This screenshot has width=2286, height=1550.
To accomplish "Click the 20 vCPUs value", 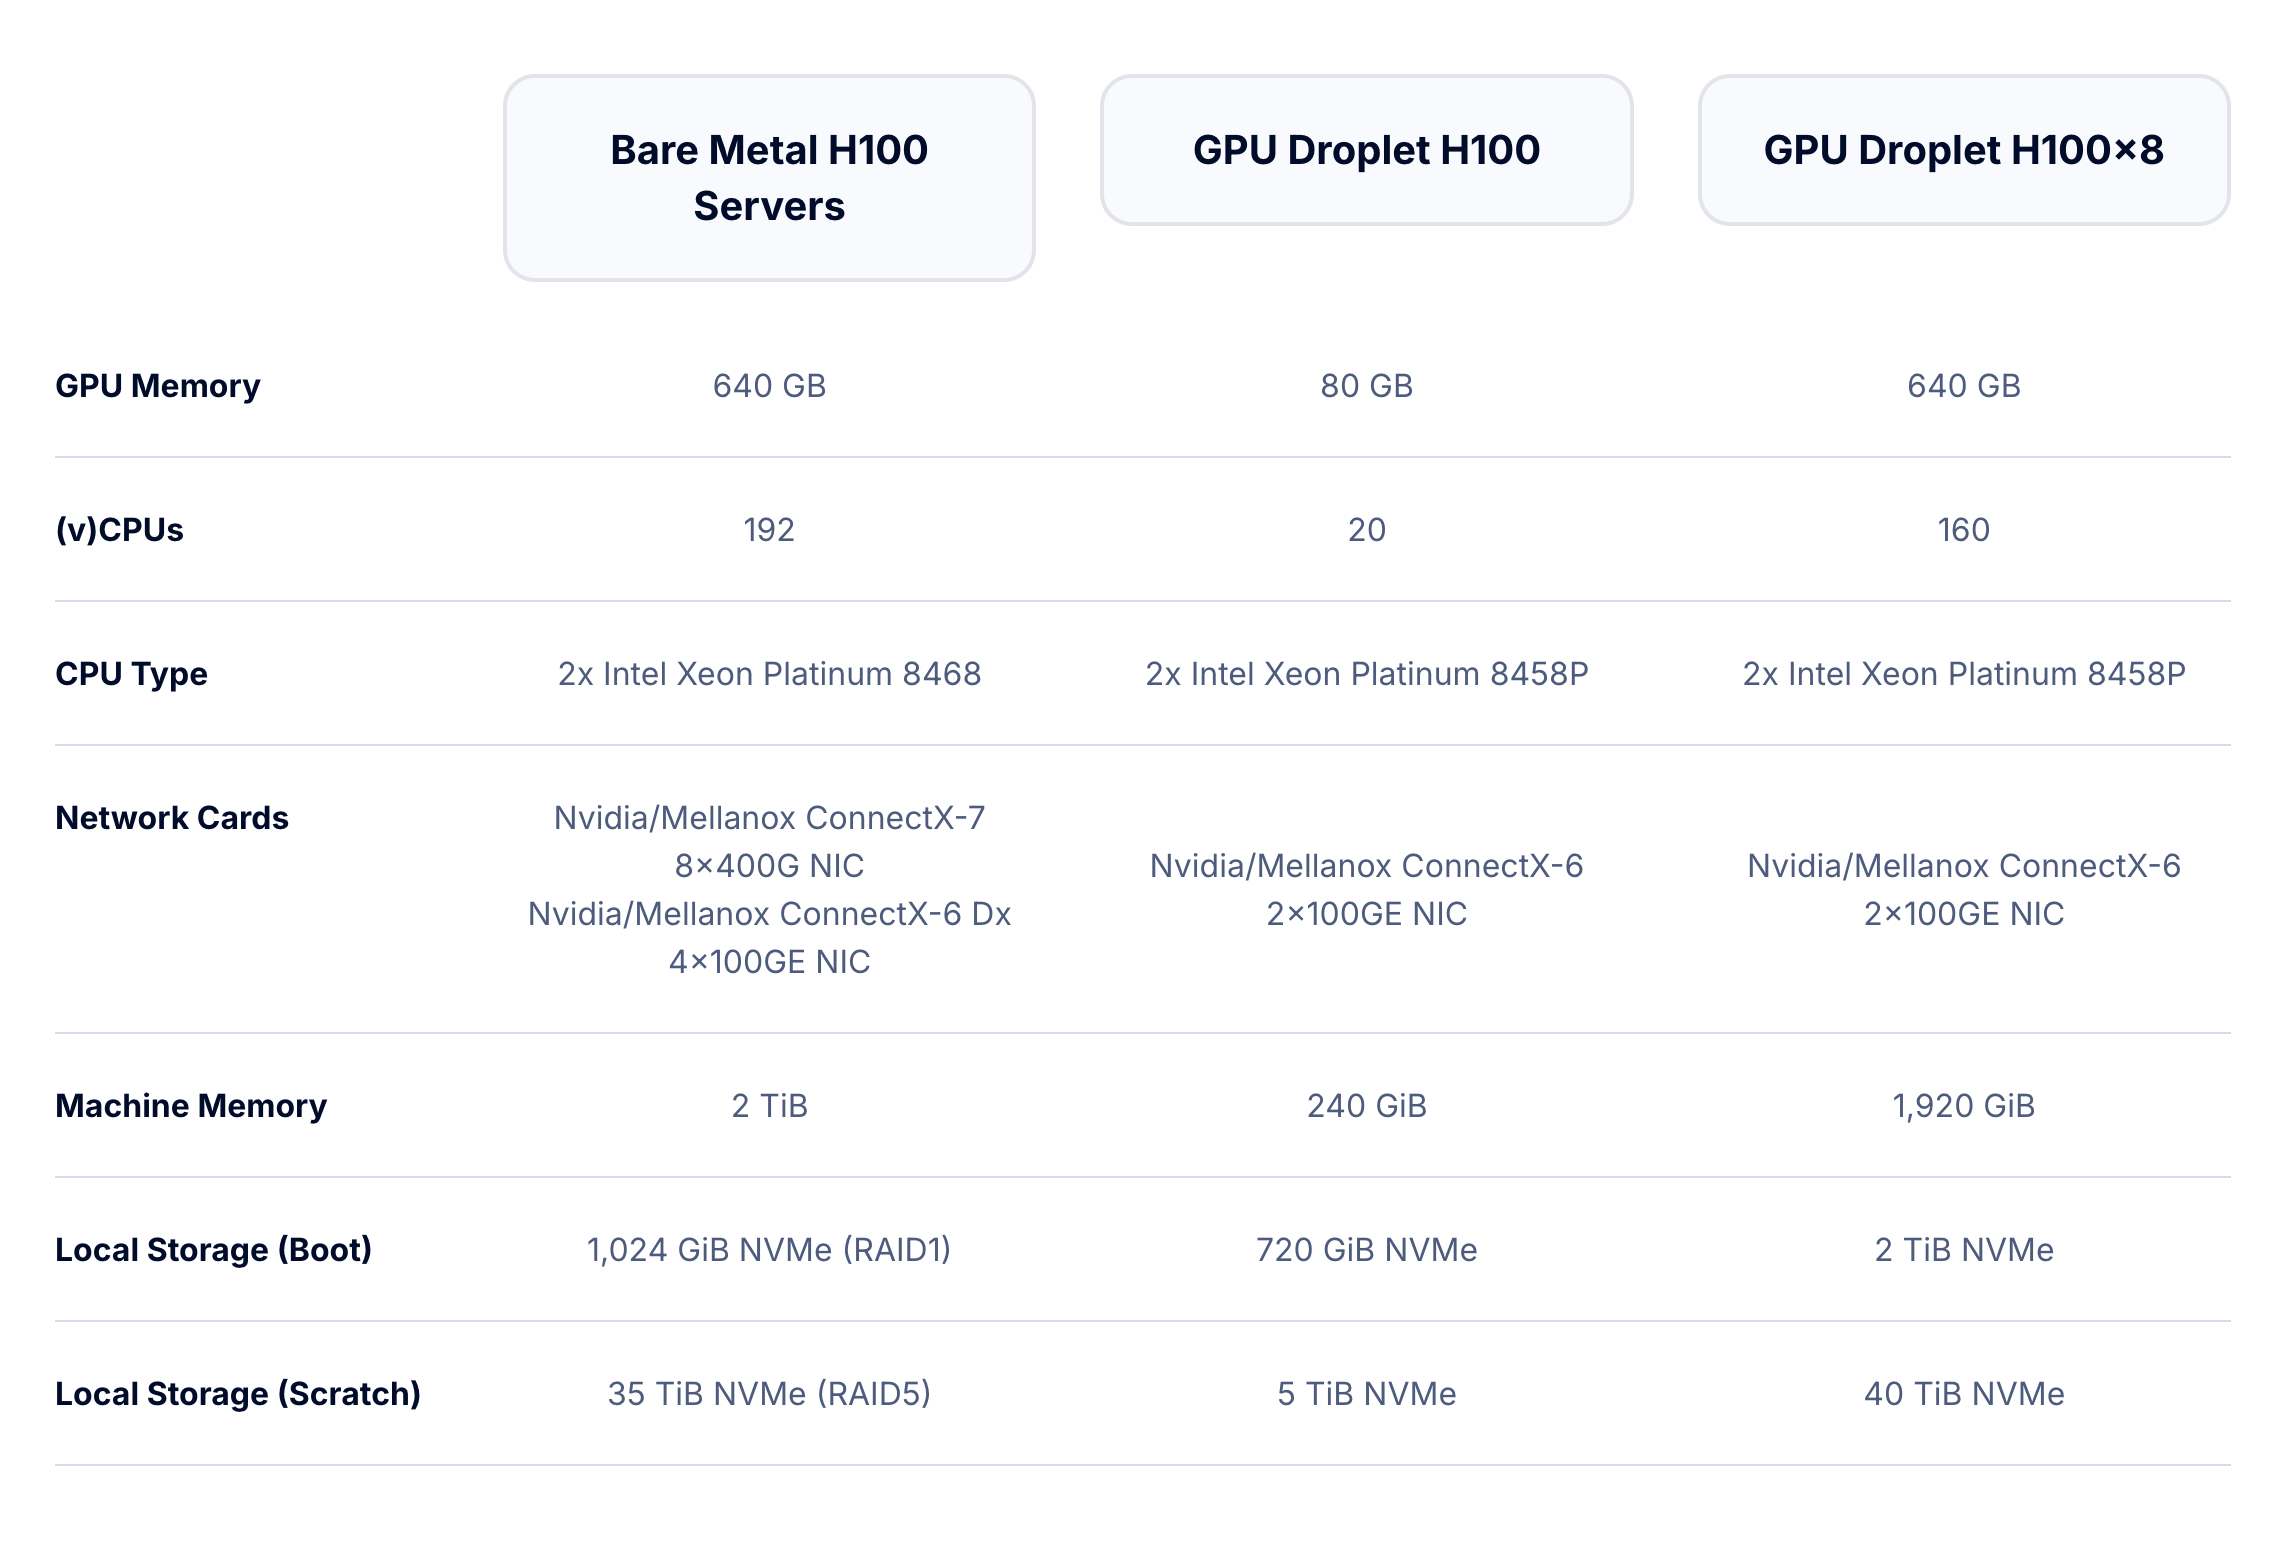I will pyautogui.click(x=1366, y=530).
